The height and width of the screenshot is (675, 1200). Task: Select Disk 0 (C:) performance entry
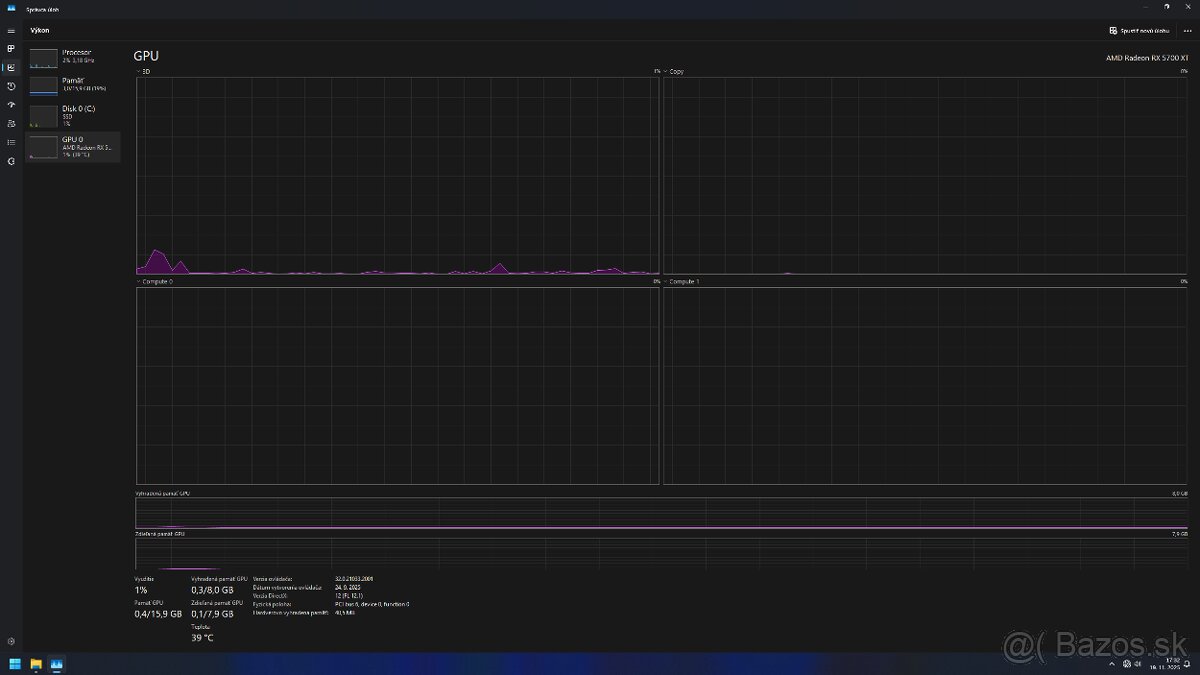click(x=73, y=114)
